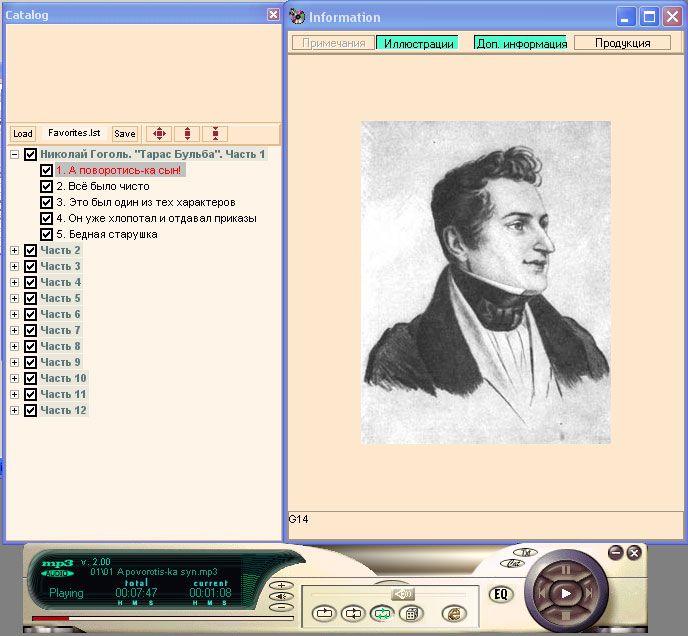The height and width of the screenshot is (636, 688).
Task: Open the Доп. информация tab
Action: point(521,43)
